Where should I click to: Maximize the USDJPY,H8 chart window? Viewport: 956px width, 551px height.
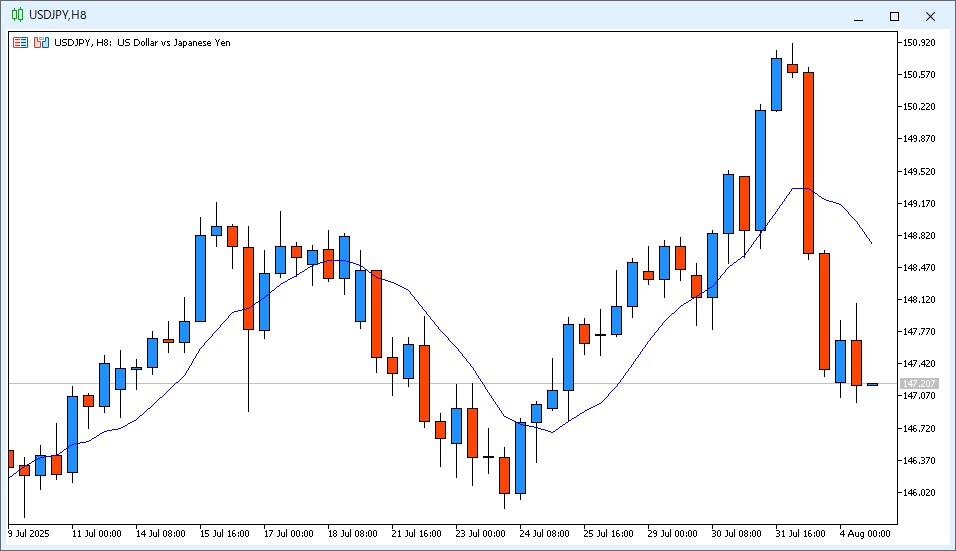click(x=894, y=16)
